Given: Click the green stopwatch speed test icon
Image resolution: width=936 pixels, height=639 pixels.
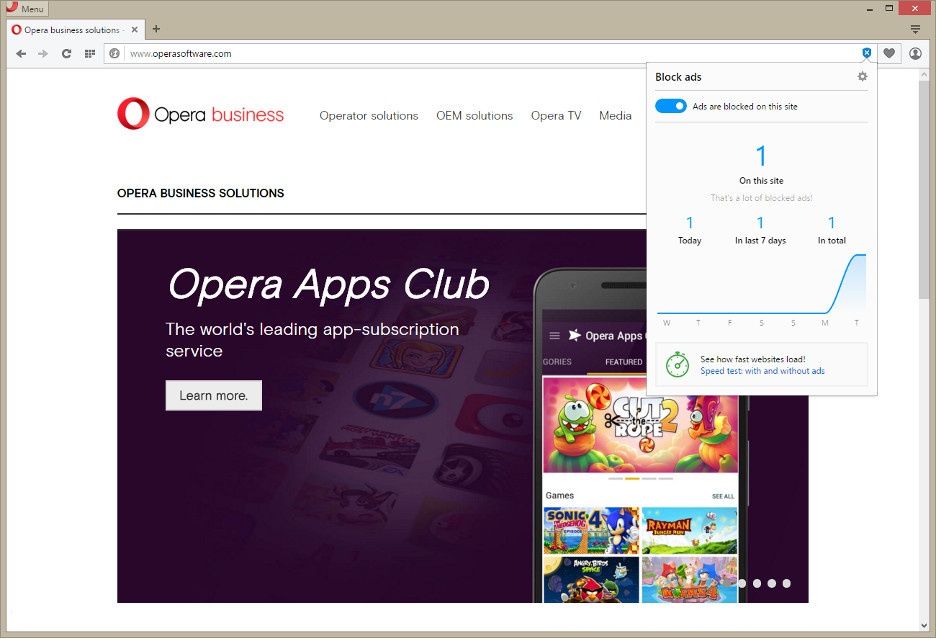Looking at the screenshot, I should click(678, 364).
